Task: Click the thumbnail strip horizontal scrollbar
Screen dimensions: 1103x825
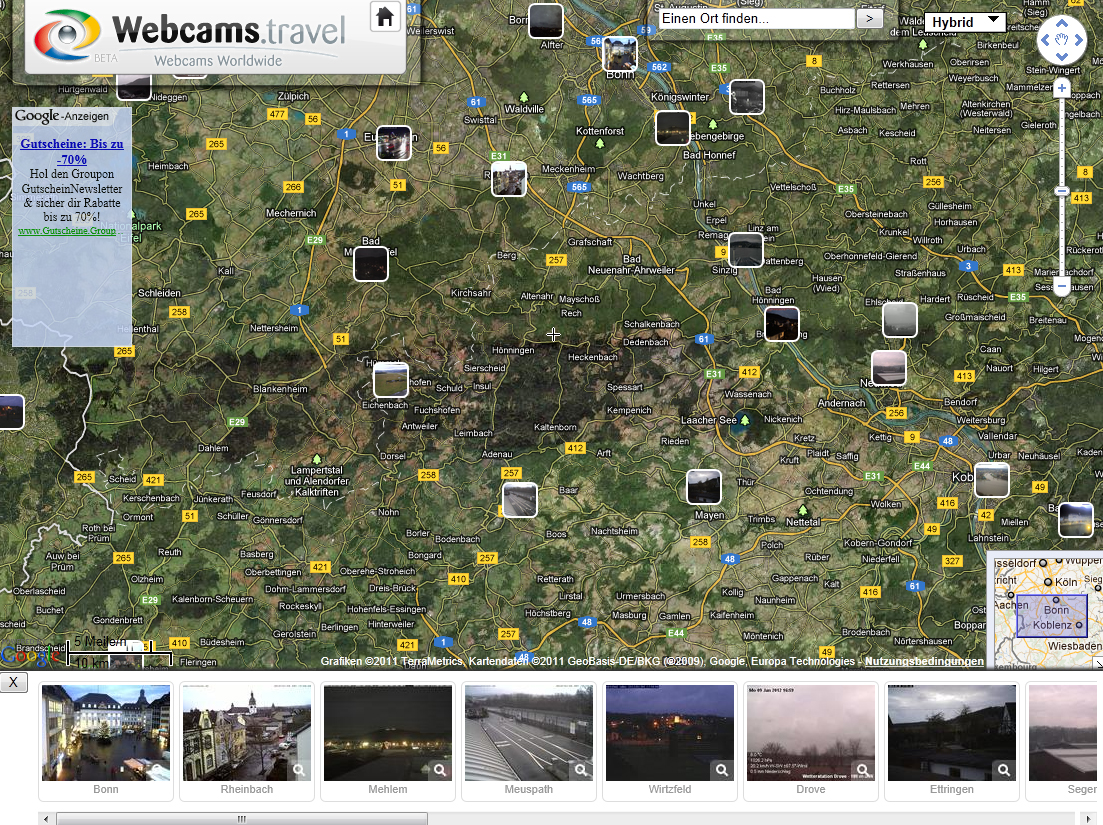Action: click(x=242, y=818)
